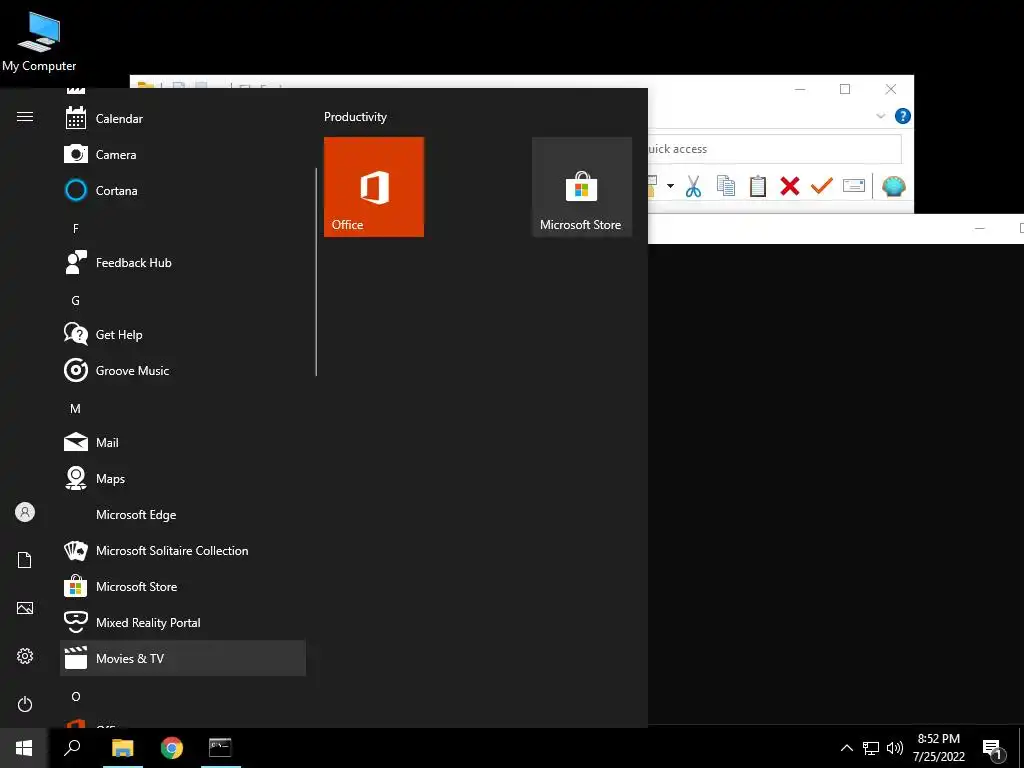Open Calendar from the app list
This screenshot has height=768, width=1024.
[183, 119]
